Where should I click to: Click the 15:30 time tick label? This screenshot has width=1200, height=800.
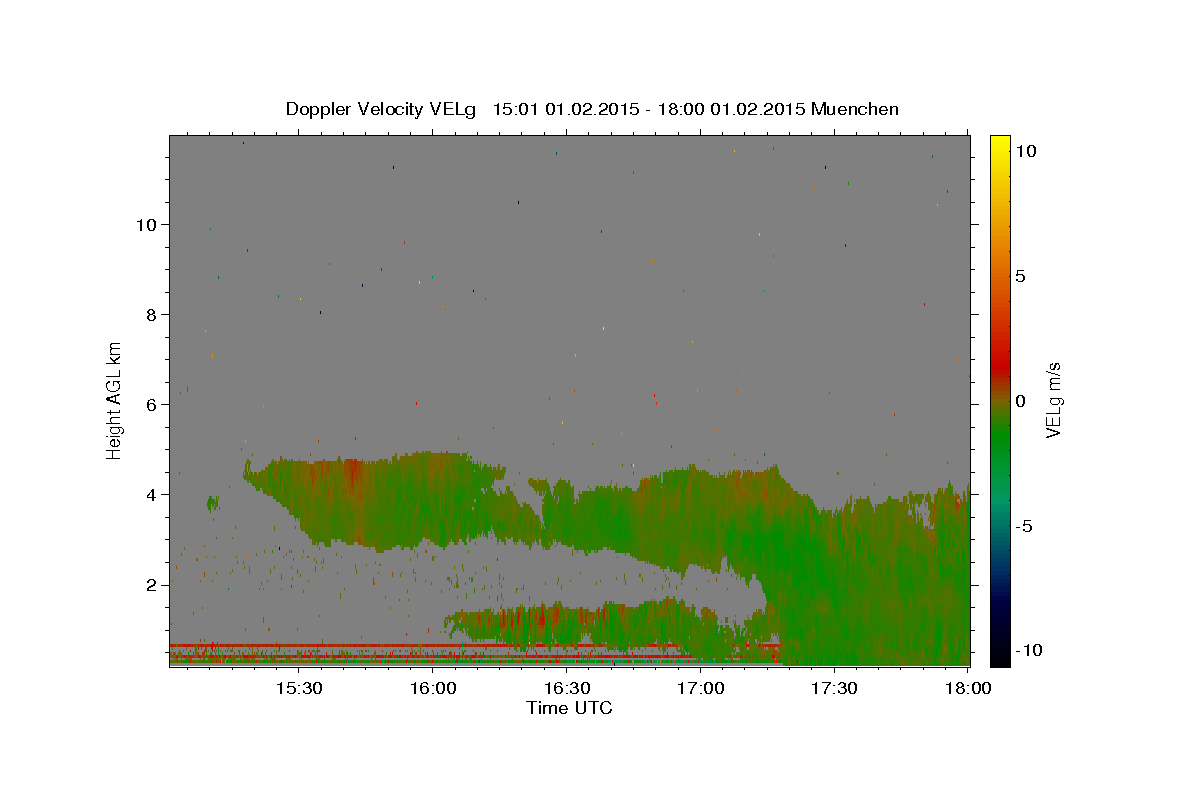(299, 688)
